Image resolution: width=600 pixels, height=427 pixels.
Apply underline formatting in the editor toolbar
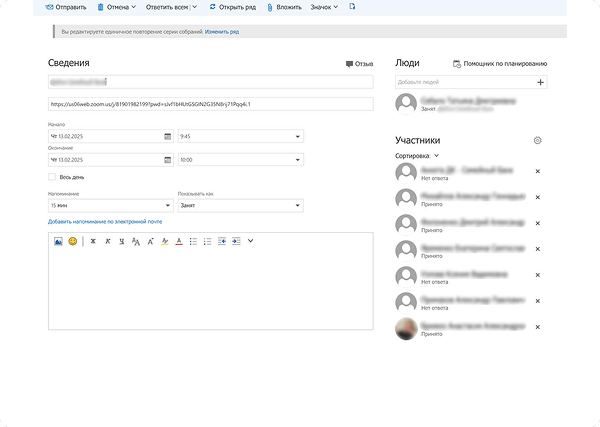tap(121, 241)
